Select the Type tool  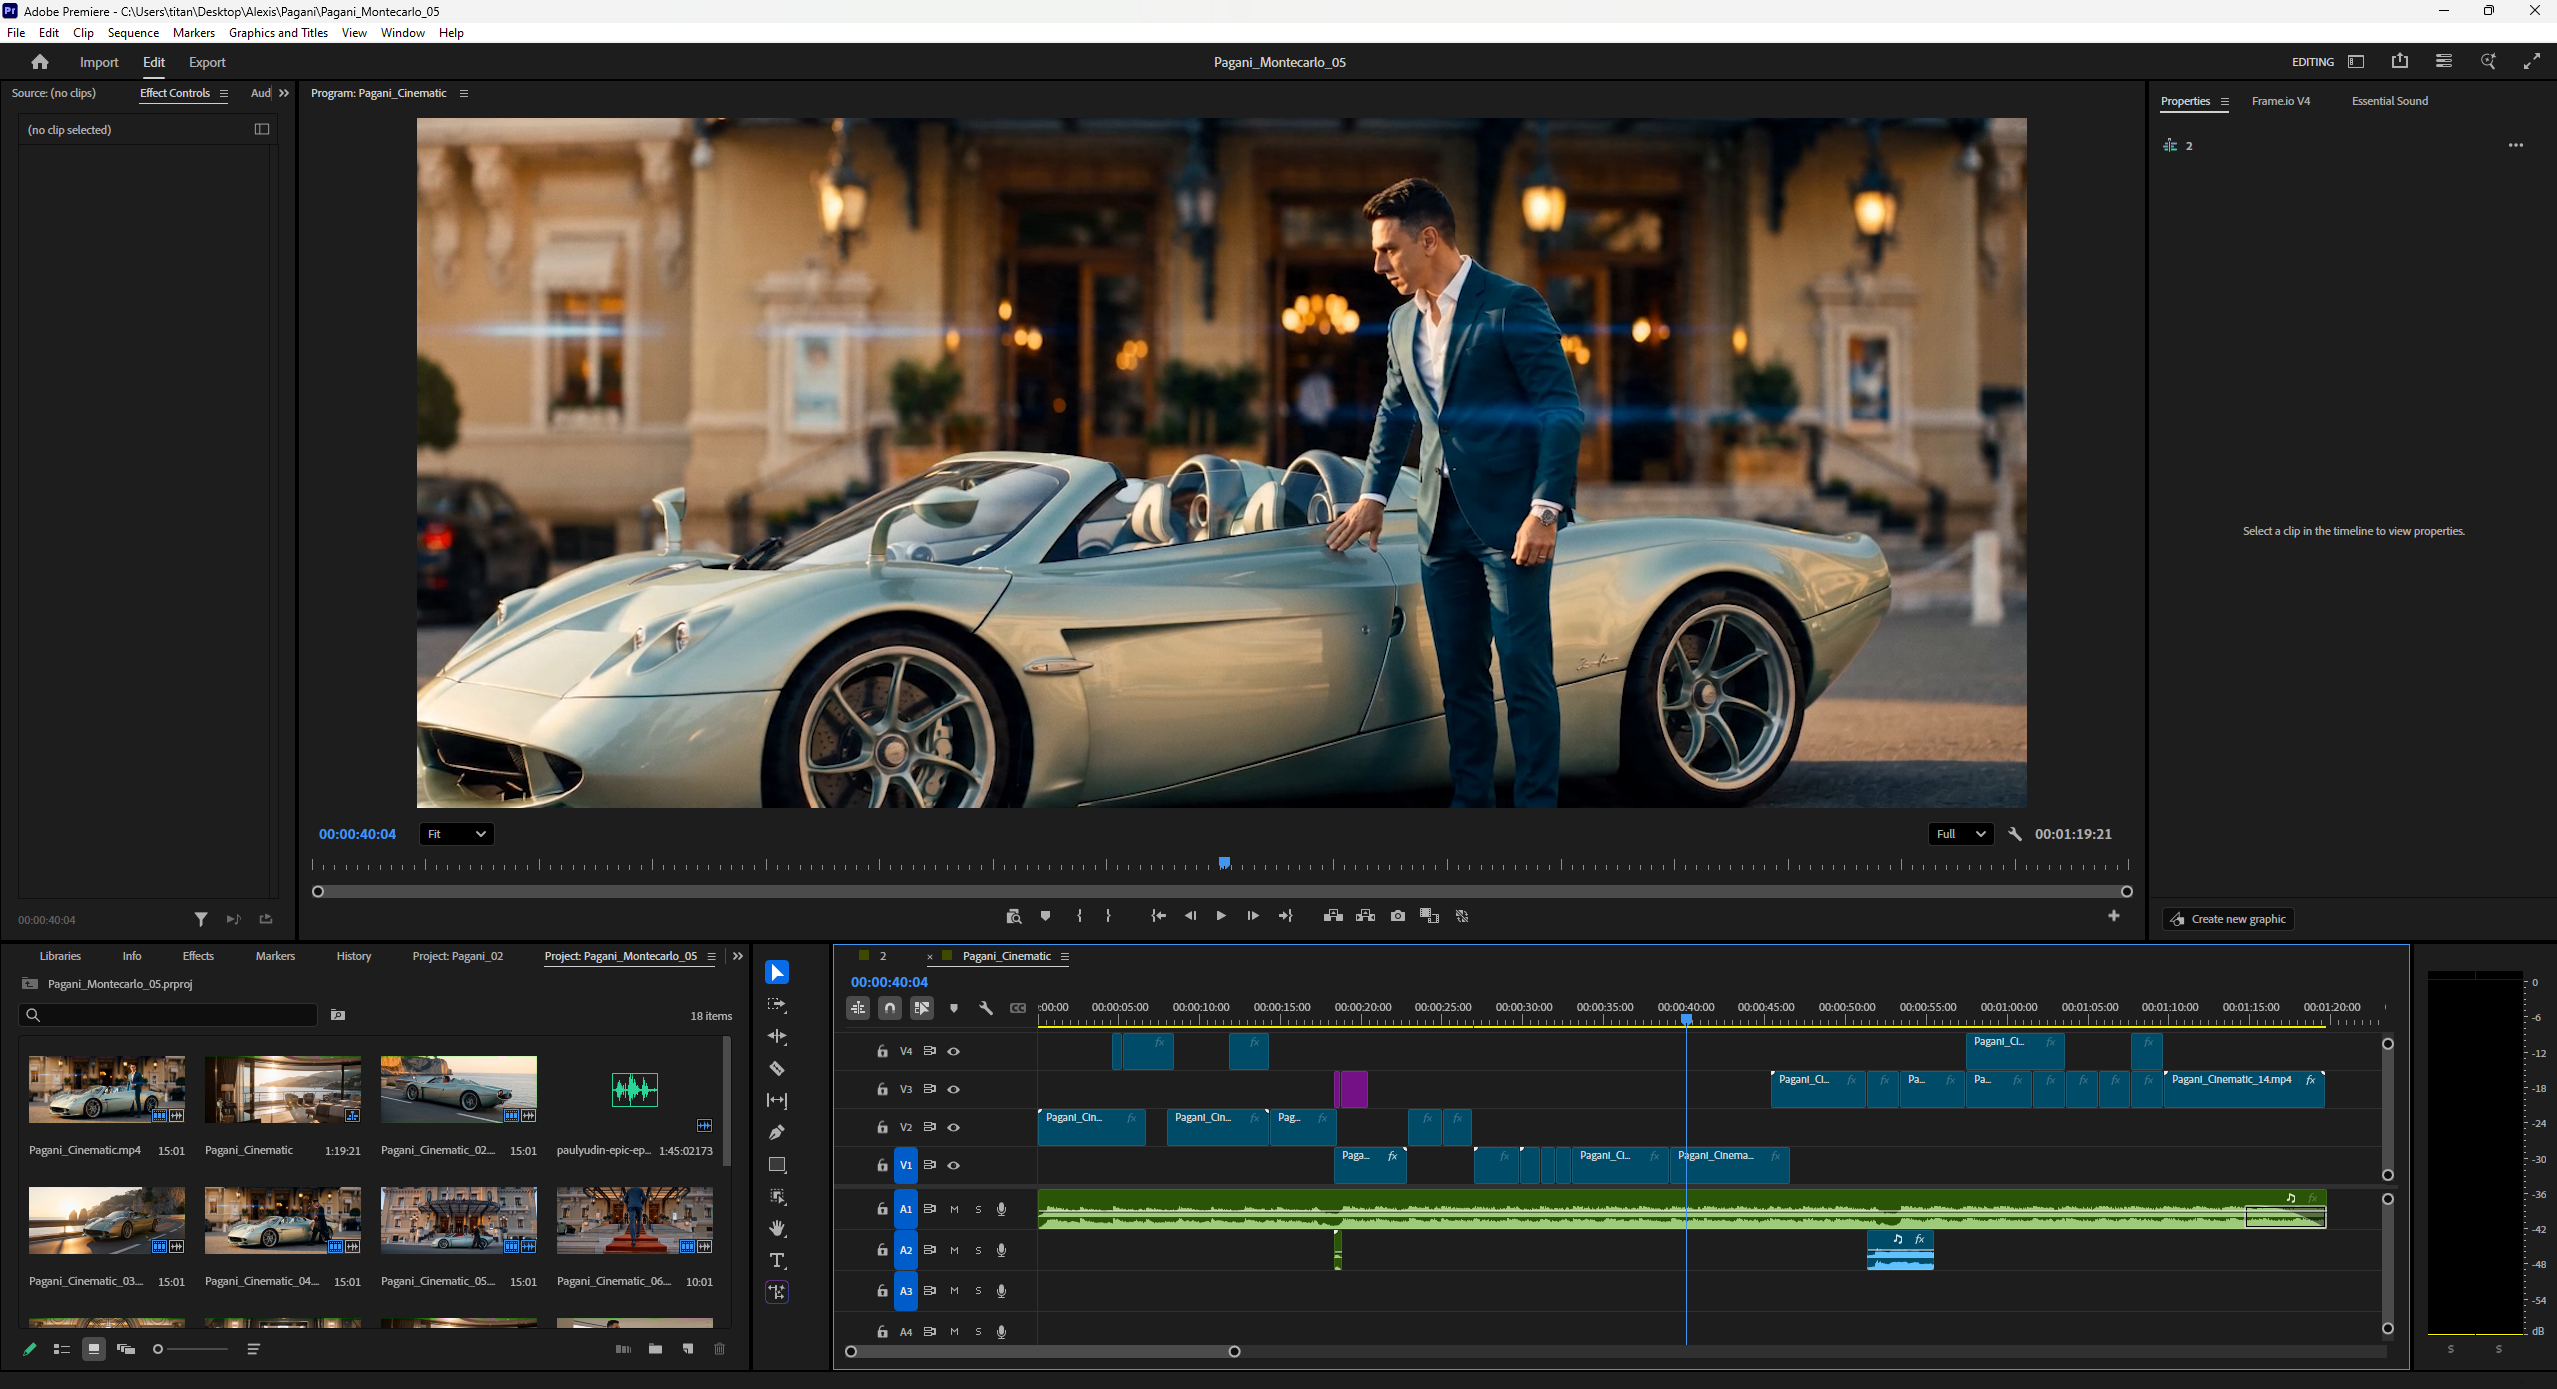(777, 1260)
